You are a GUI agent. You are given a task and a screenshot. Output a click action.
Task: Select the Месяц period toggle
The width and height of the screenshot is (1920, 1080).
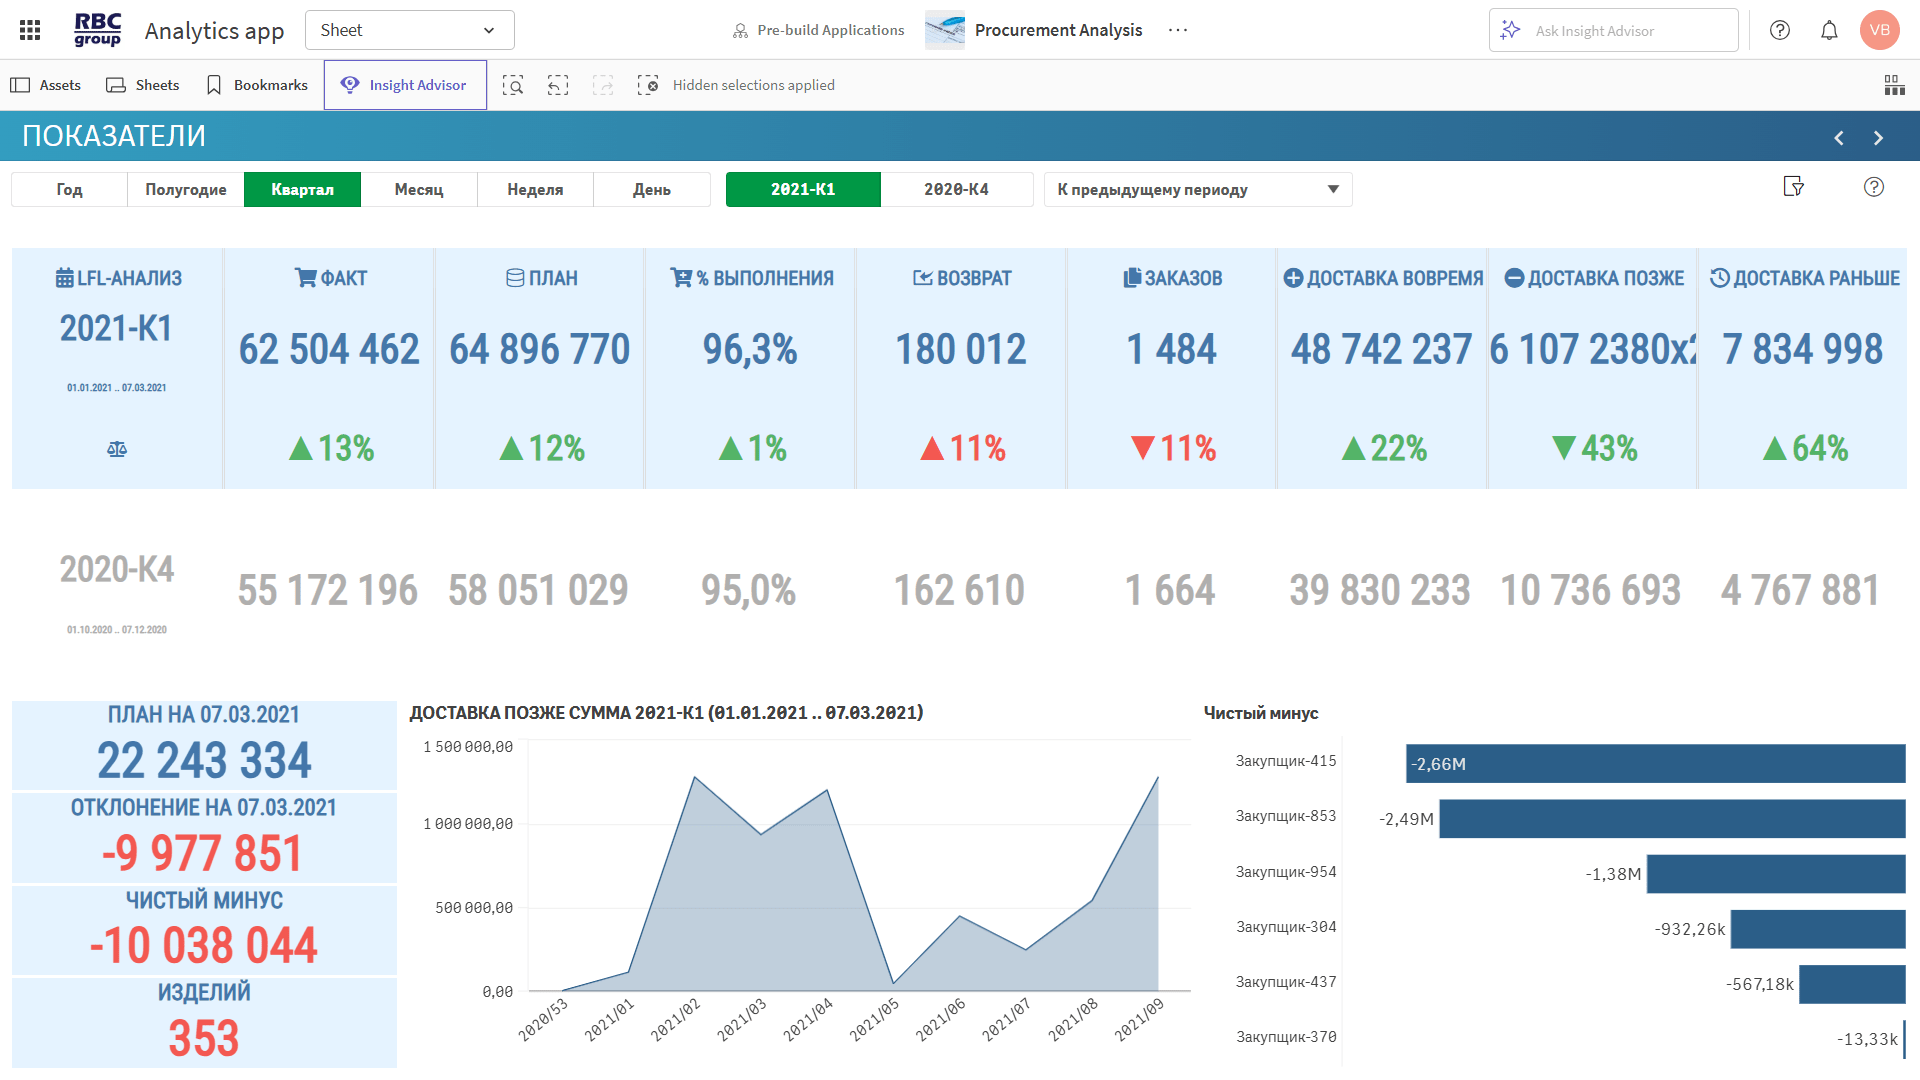(x=419, y=189)
